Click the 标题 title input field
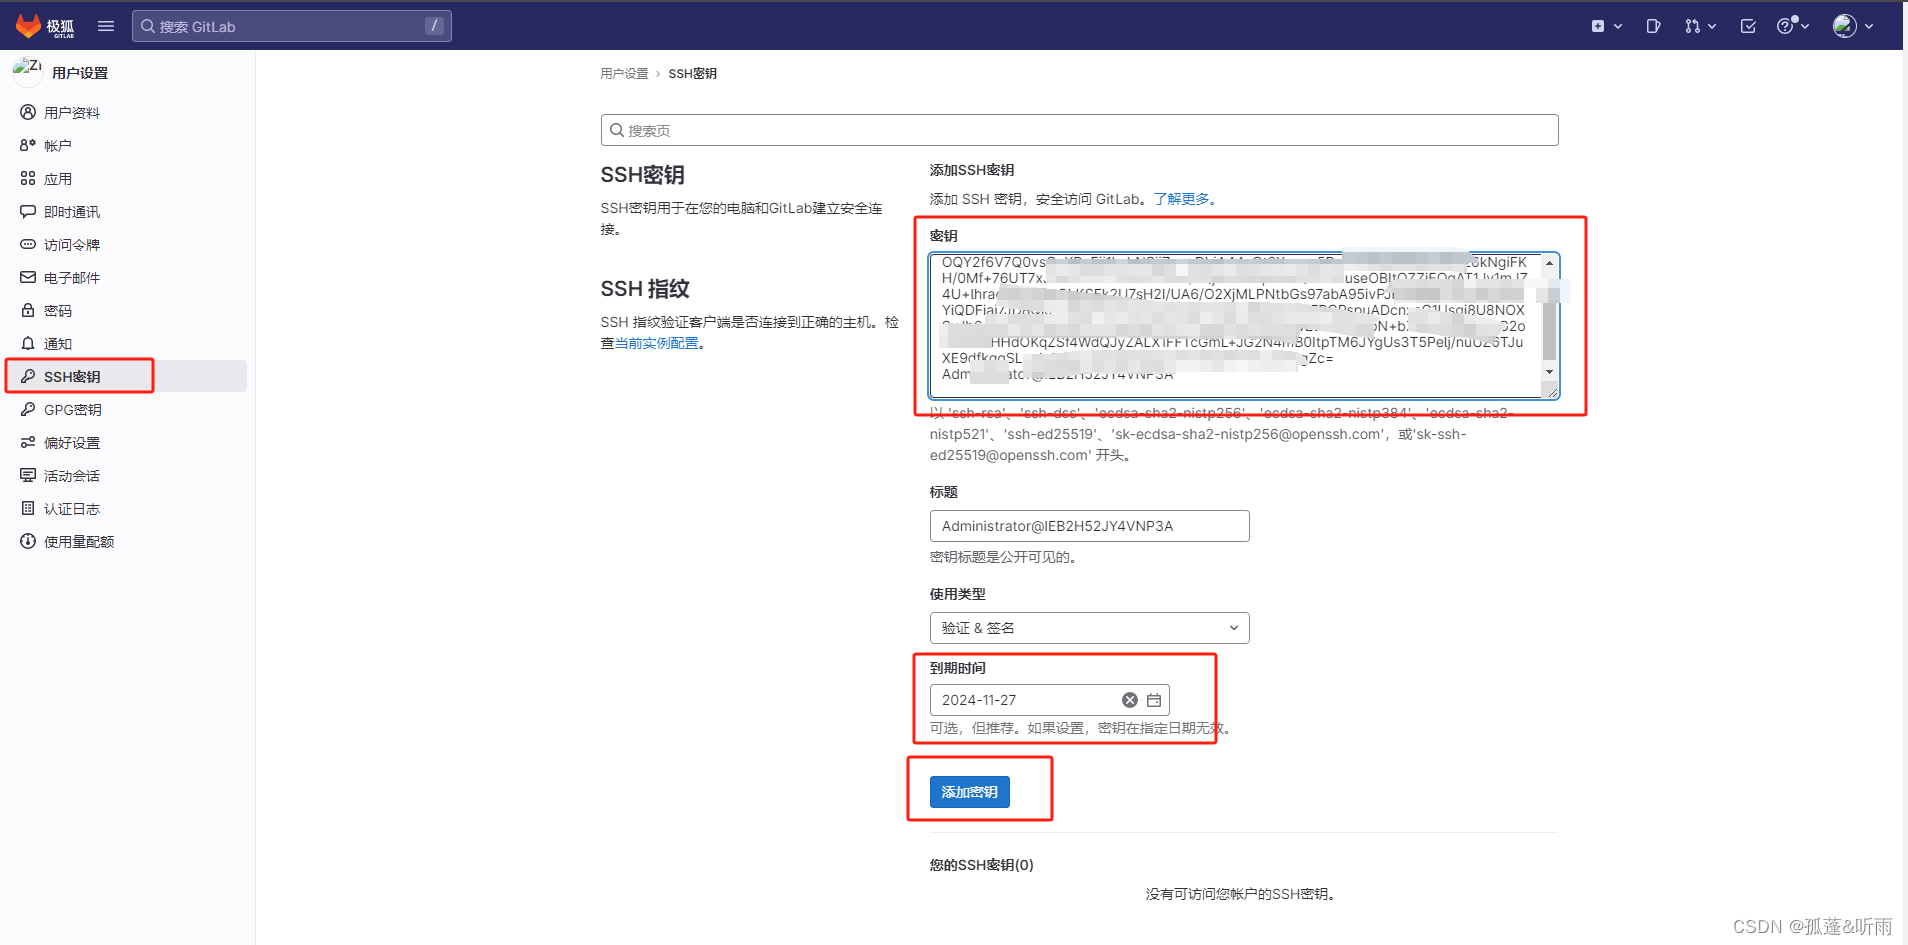The height and width of the screenshot is (945, 1908). (1089, 526)
